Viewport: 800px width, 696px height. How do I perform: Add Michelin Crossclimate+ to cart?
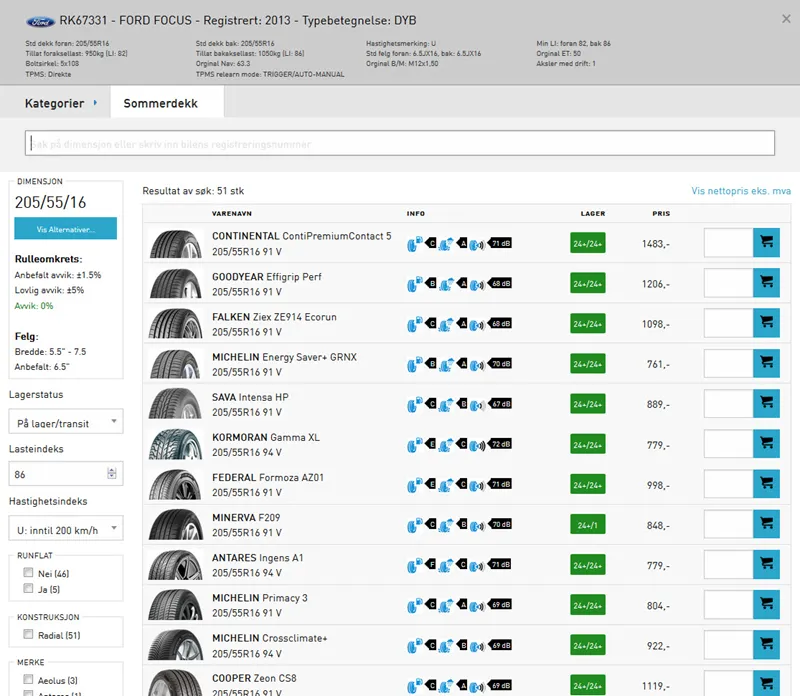(766, 645)
